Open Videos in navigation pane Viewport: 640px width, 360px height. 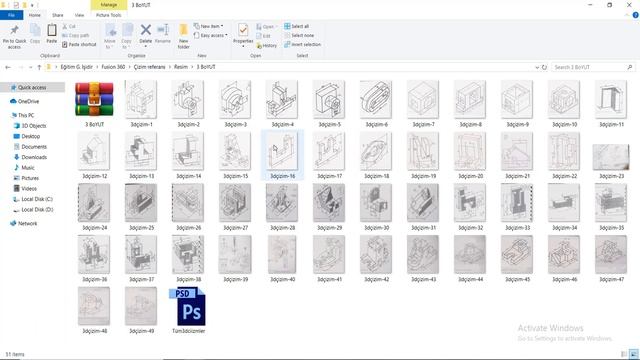pyautogui.click(x=29, y=189)
